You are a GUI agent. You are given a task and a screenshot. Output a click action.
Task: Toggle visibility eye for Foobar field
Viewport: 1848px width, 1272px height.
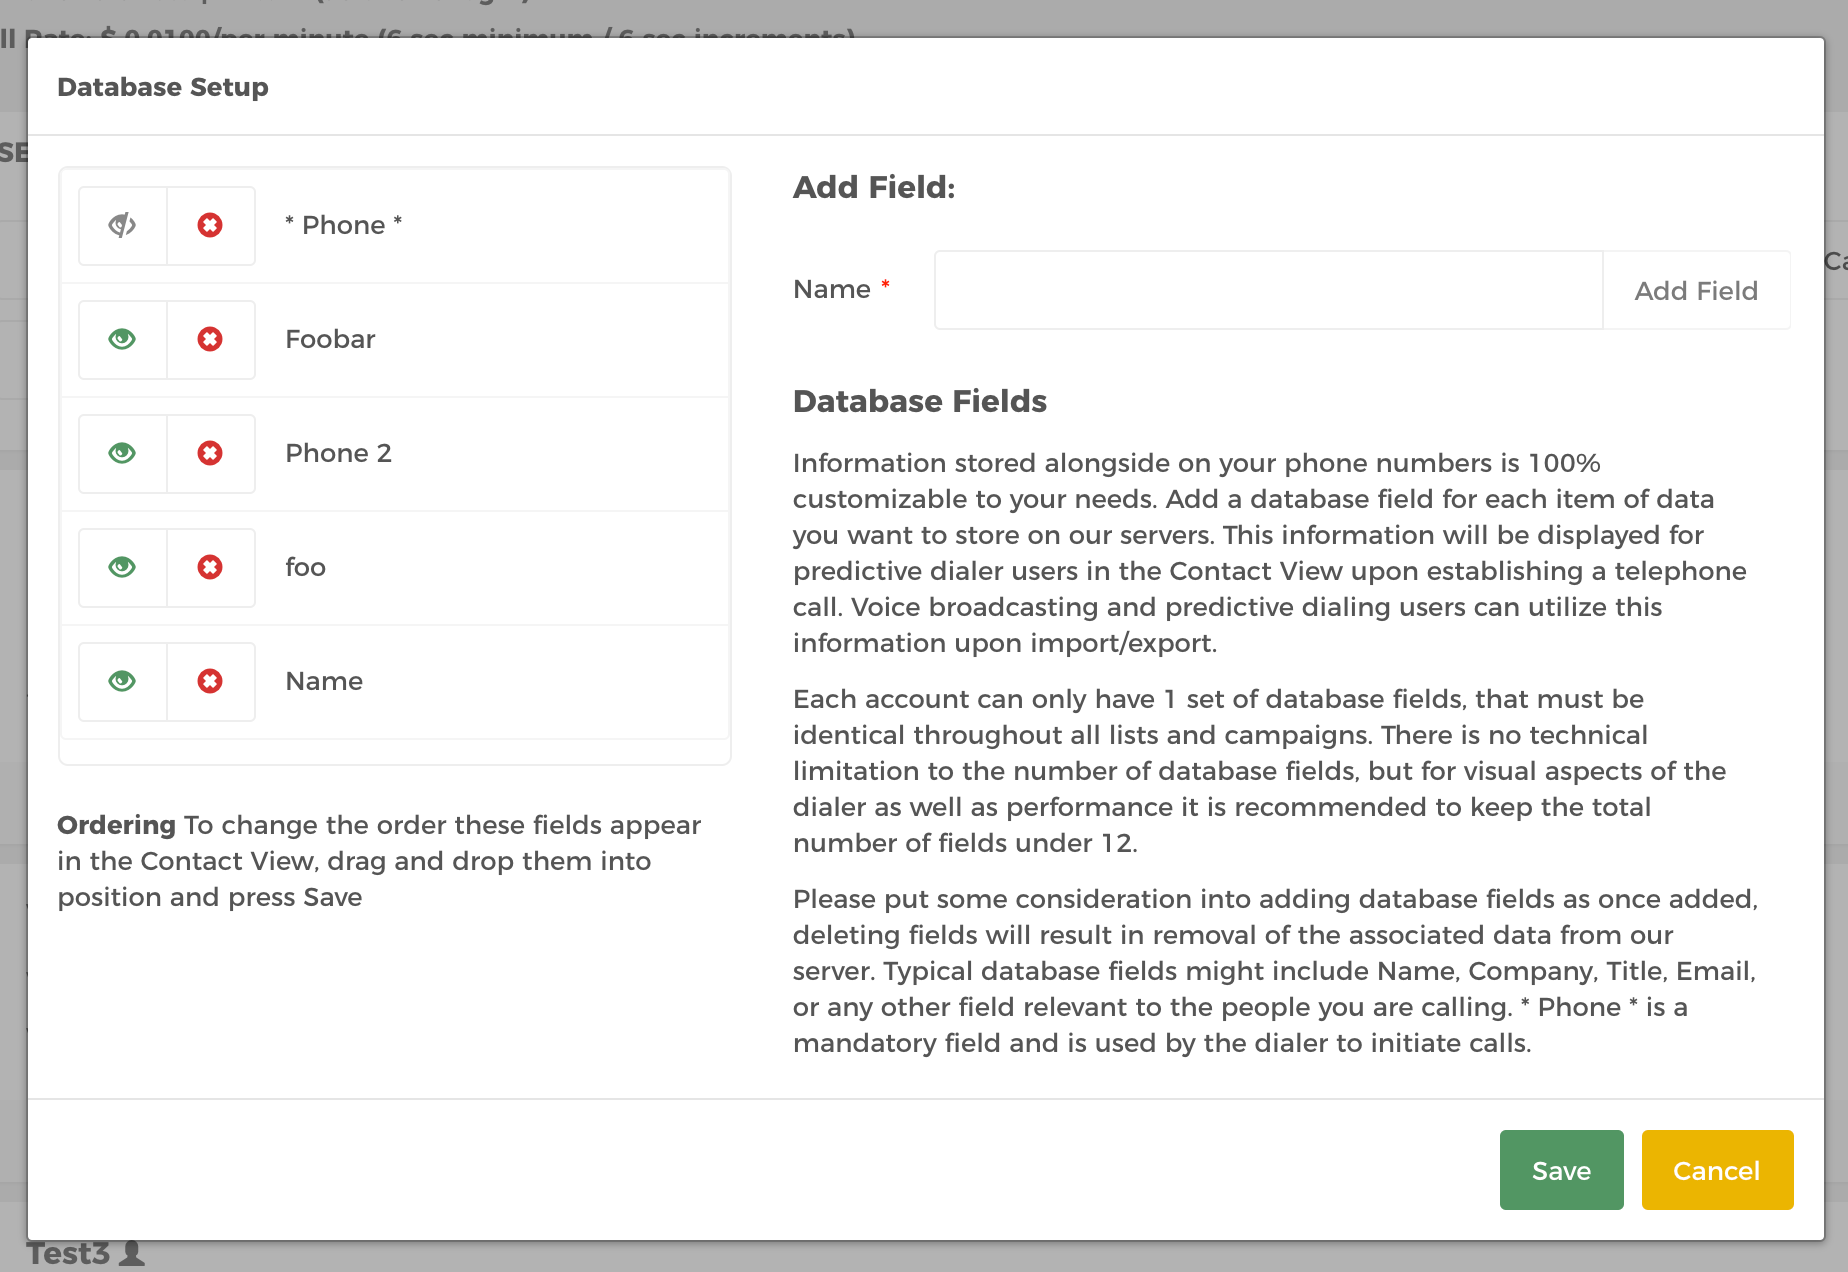(123, 340)
